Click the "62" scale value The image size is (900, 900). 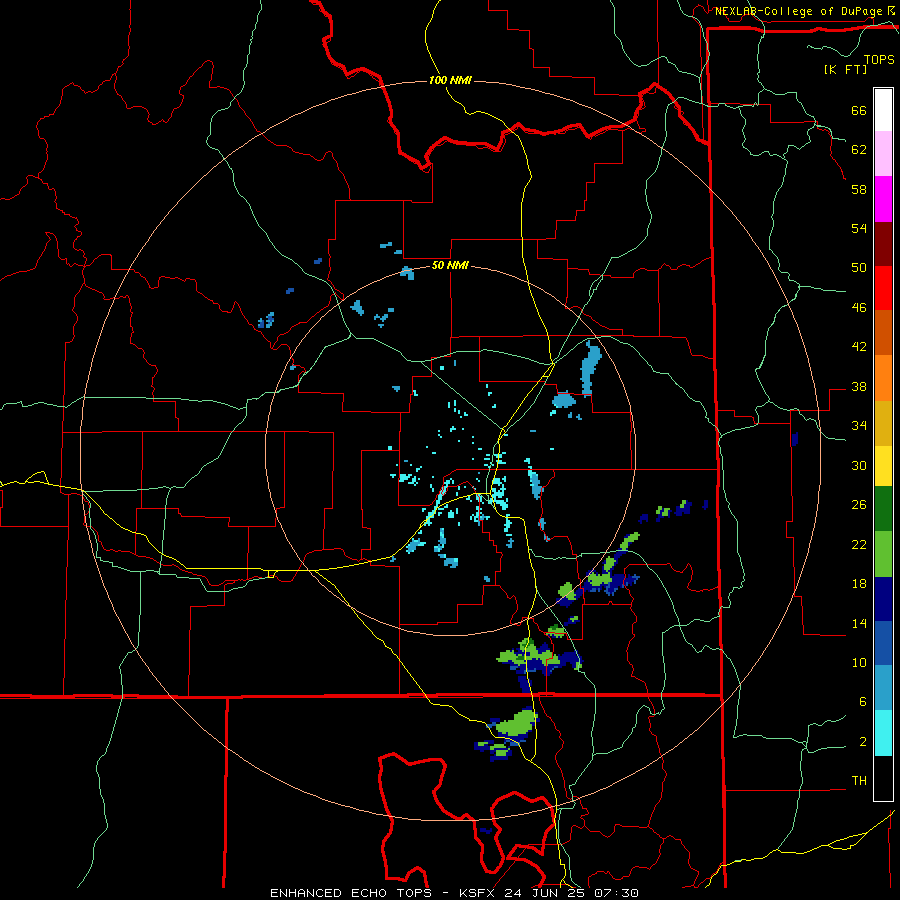(859, 149)
